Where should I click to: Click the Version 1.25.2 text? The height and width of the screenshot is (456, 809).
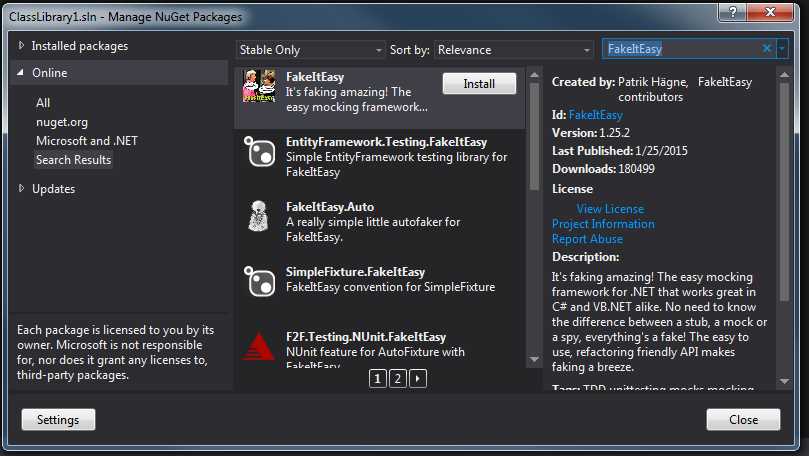point(591,133)
